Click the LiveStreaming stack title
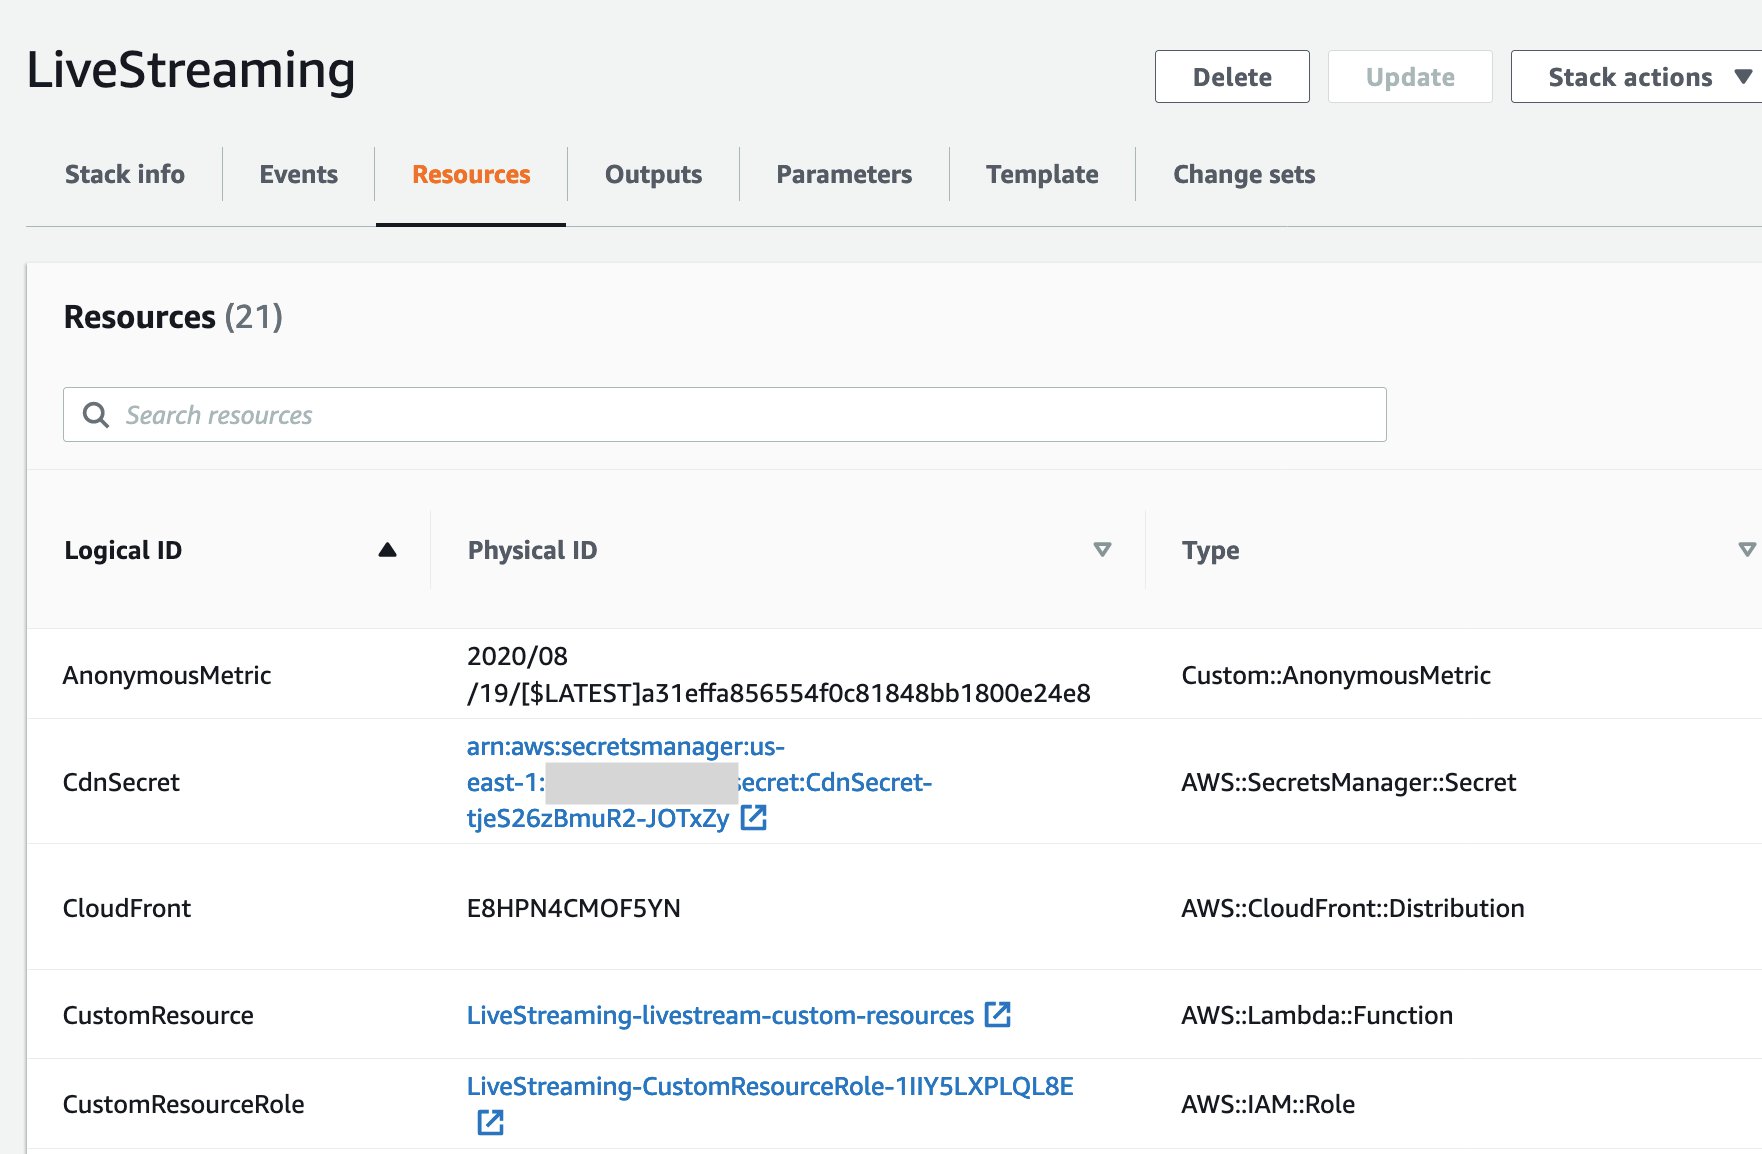 (x=191, y=70)
